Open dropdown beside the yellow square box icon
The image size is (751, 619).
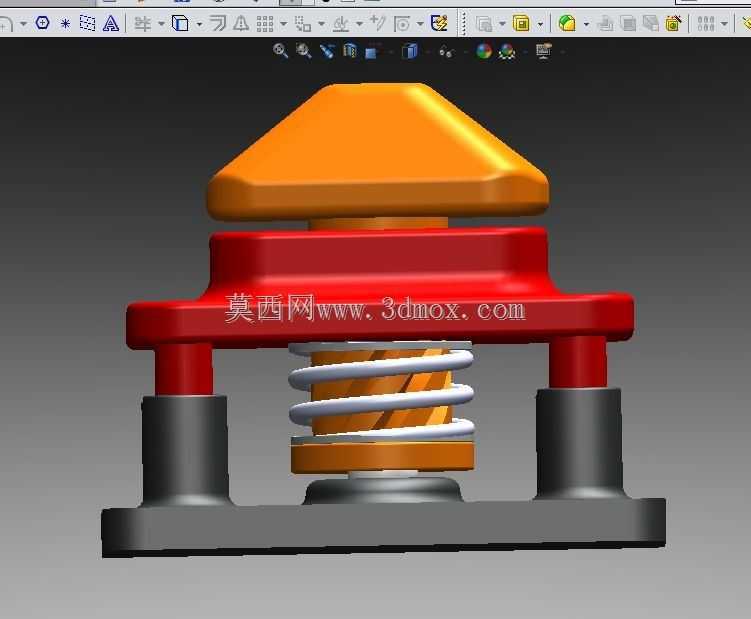click(x=540, y=23)
